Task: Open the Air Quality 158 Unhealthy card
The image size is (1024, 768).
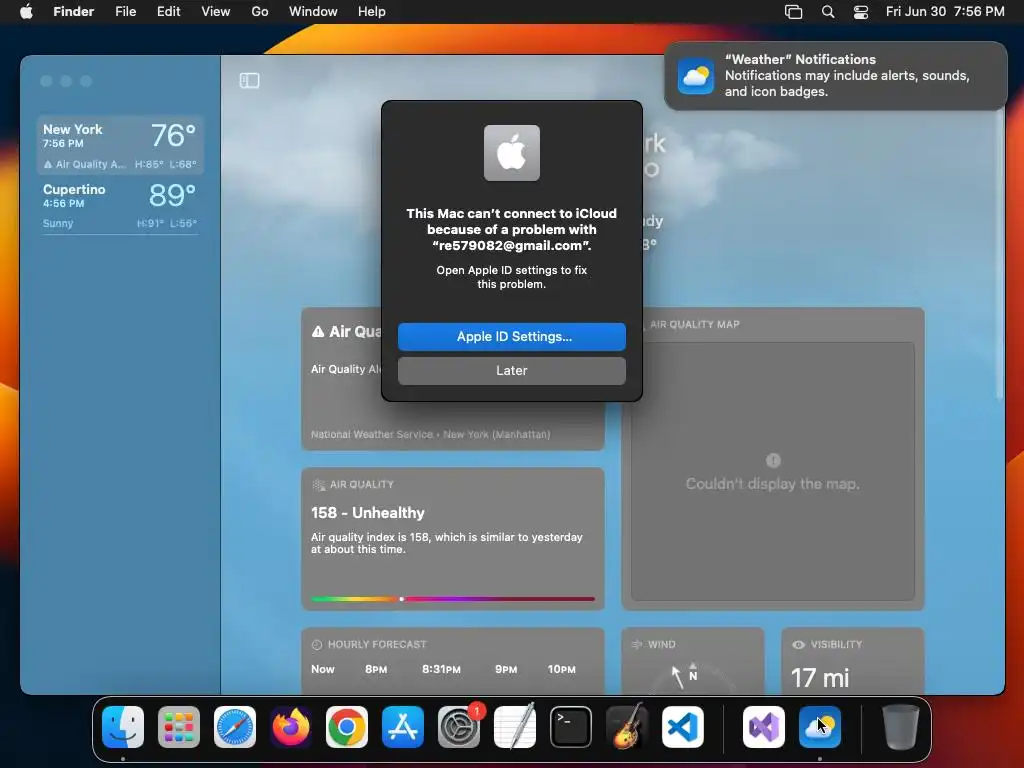Action: 453,539
